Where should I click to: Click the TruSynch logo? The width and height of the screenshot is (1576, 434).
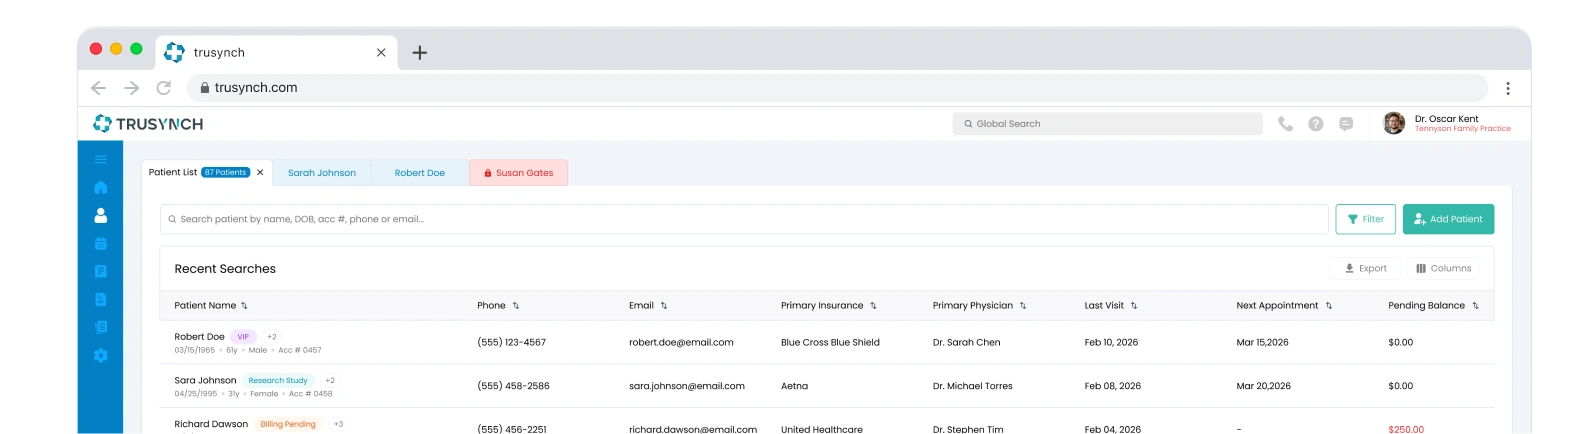pos(148,124)
